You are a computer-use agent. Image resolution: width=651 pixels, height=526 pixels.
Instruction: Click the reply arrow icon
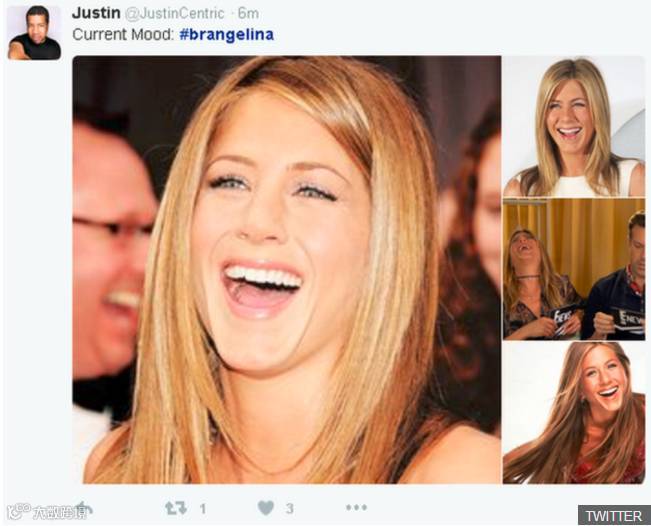(83, 508)
